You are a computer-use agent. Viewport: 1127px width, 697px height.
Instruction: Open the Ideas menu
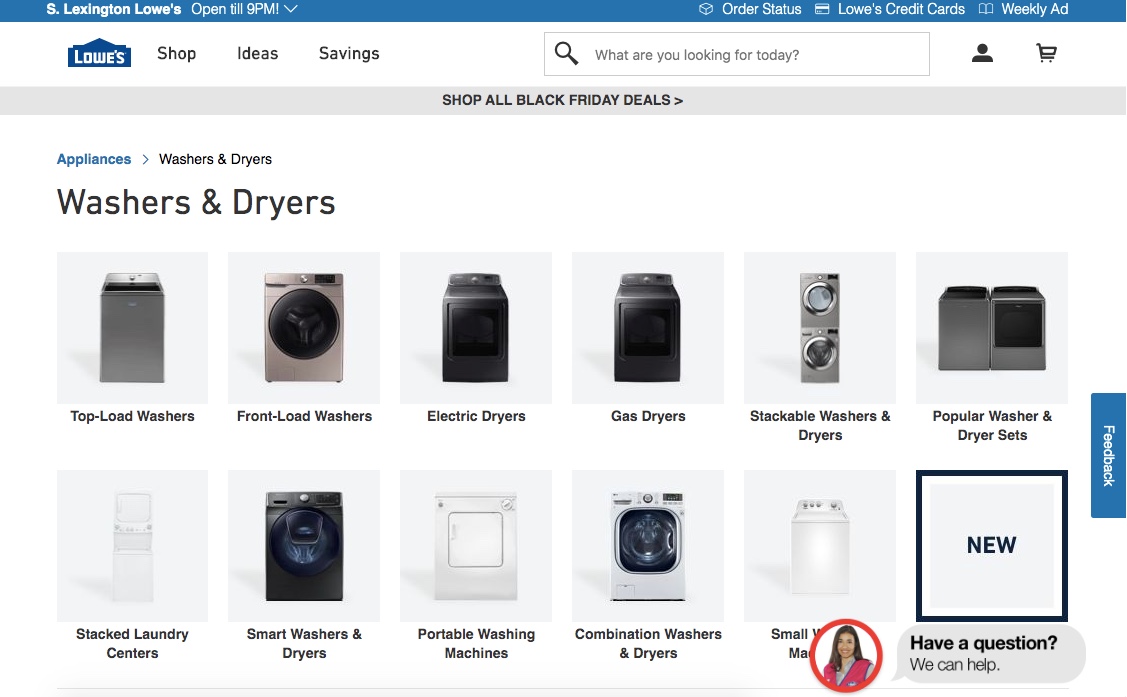(x=257, y=53)
